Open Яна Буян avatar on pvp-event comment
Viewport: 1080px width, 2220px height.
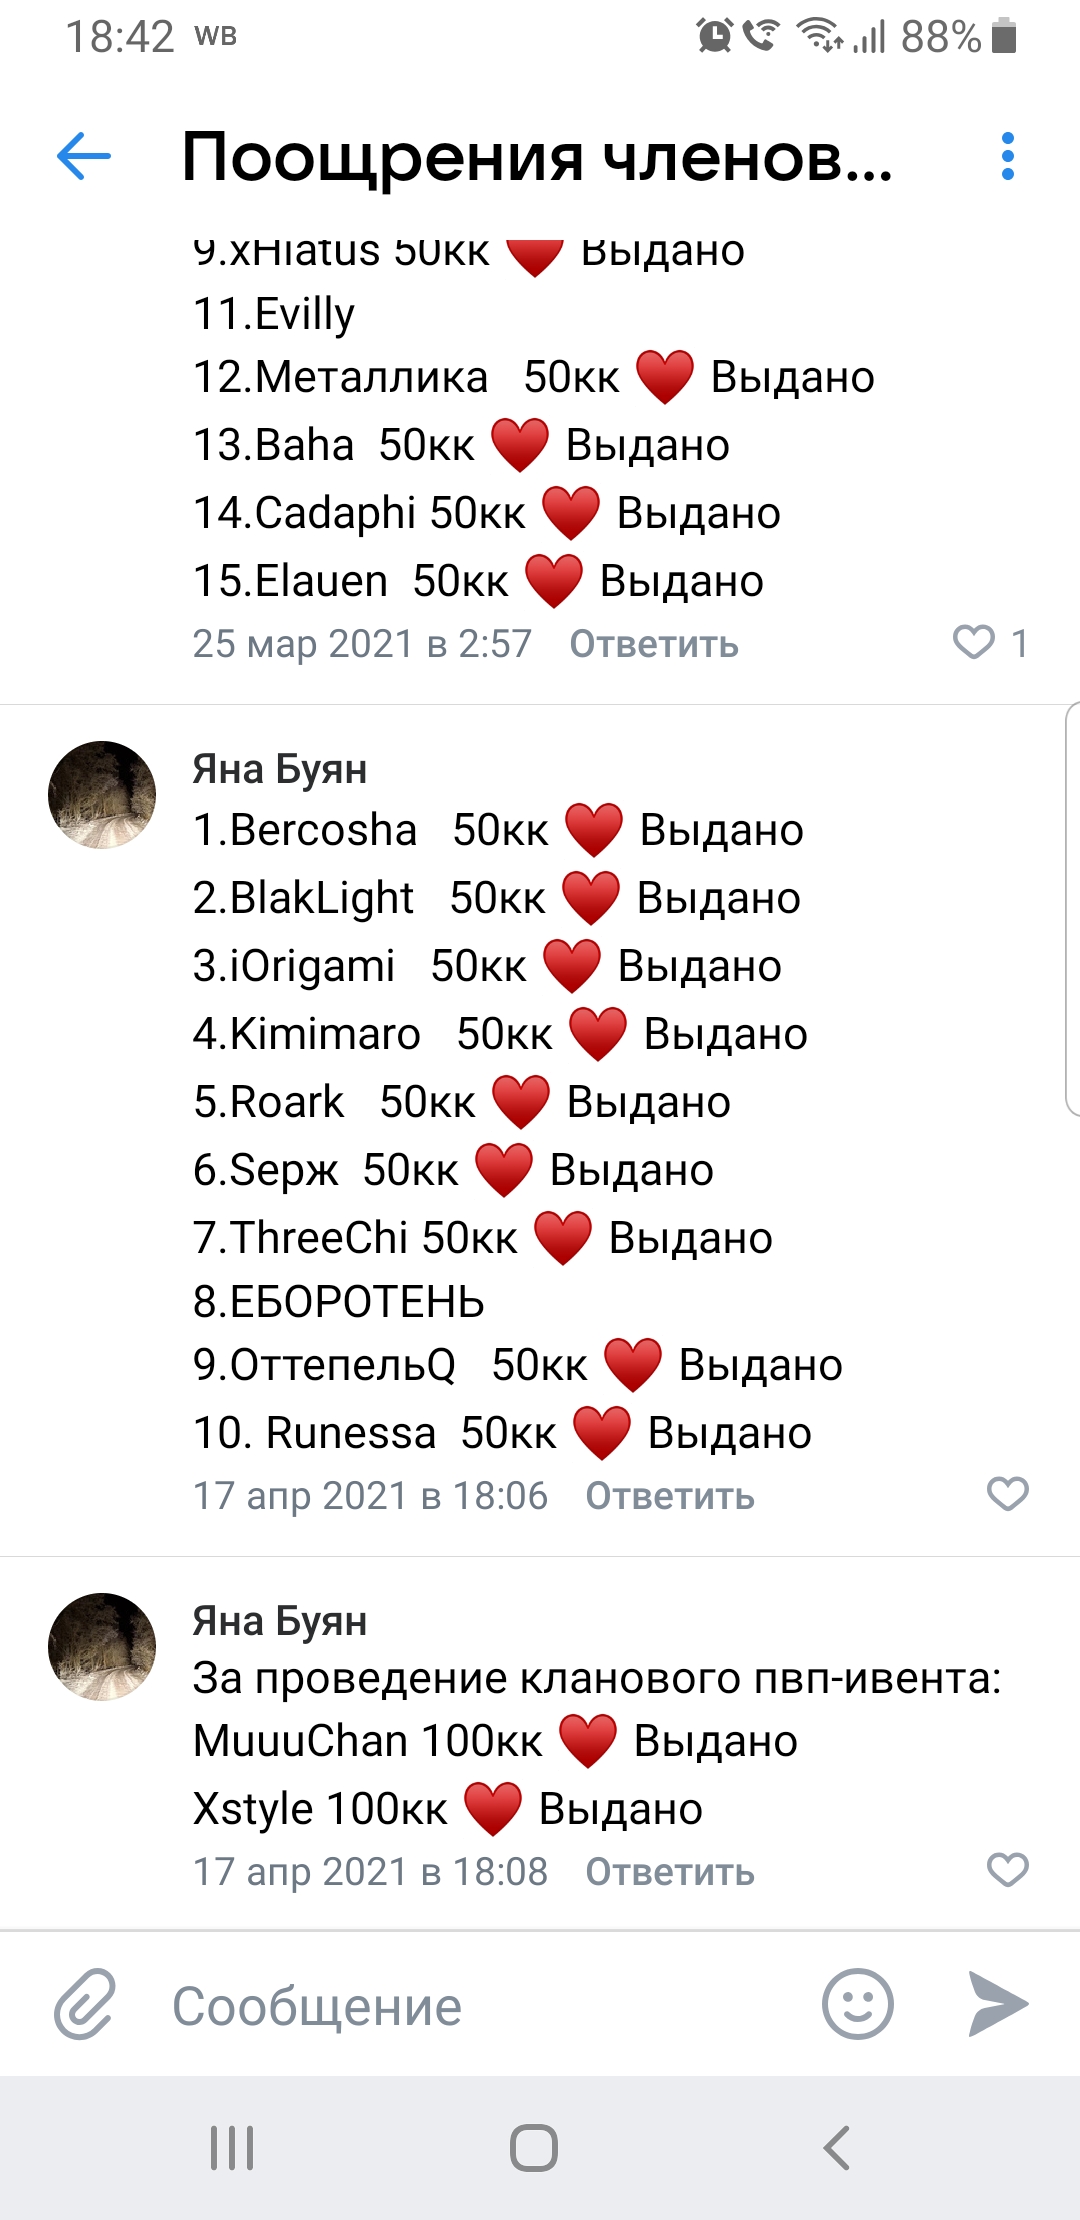102,1647
